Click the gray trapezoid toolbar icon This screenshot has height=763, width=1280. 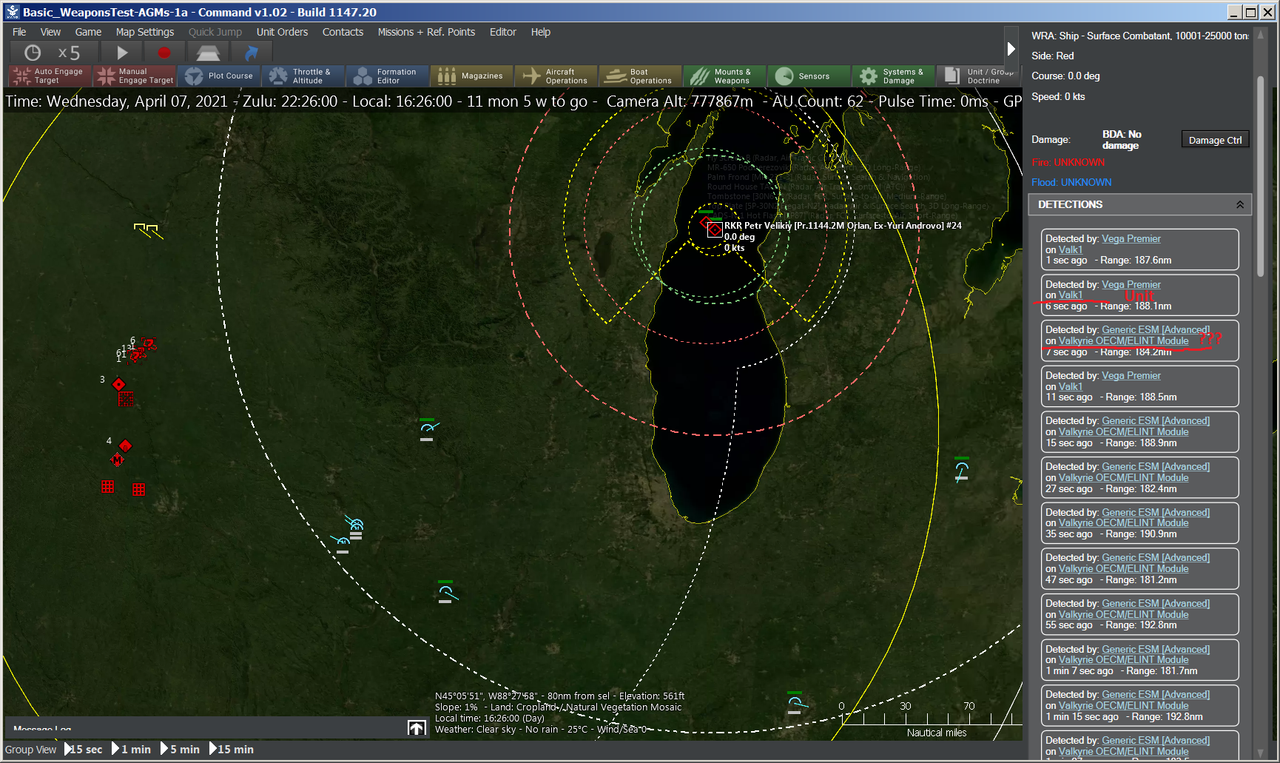(208, 53)
